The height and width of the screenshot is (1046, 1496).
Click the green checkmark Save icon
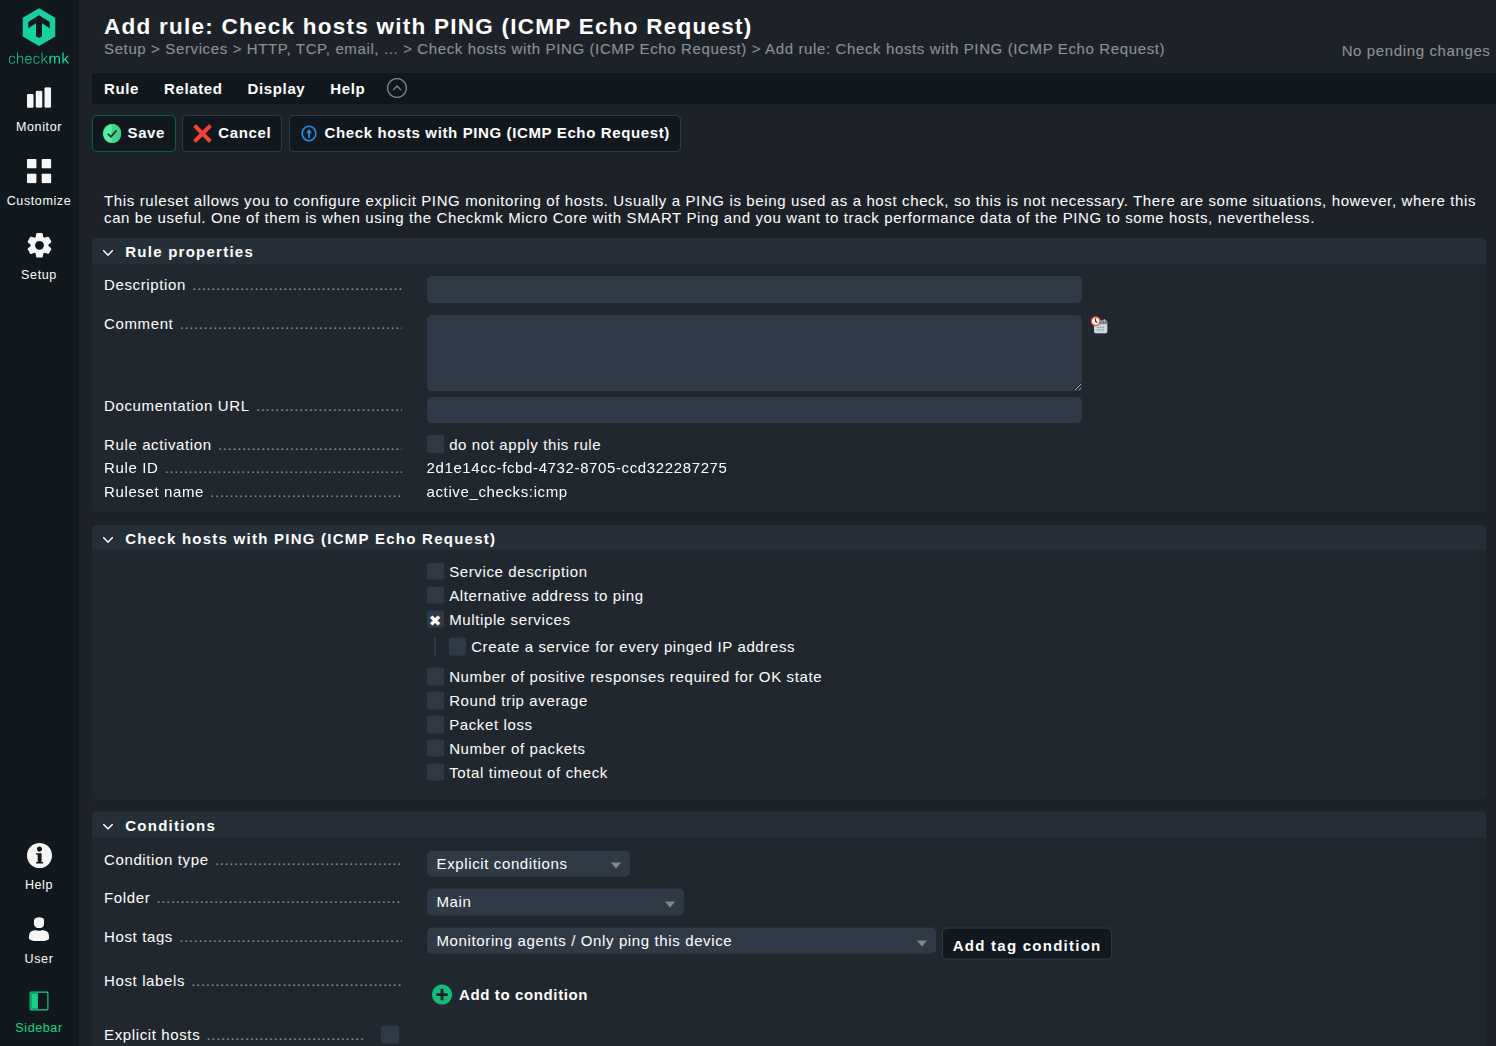pos(112,134)
